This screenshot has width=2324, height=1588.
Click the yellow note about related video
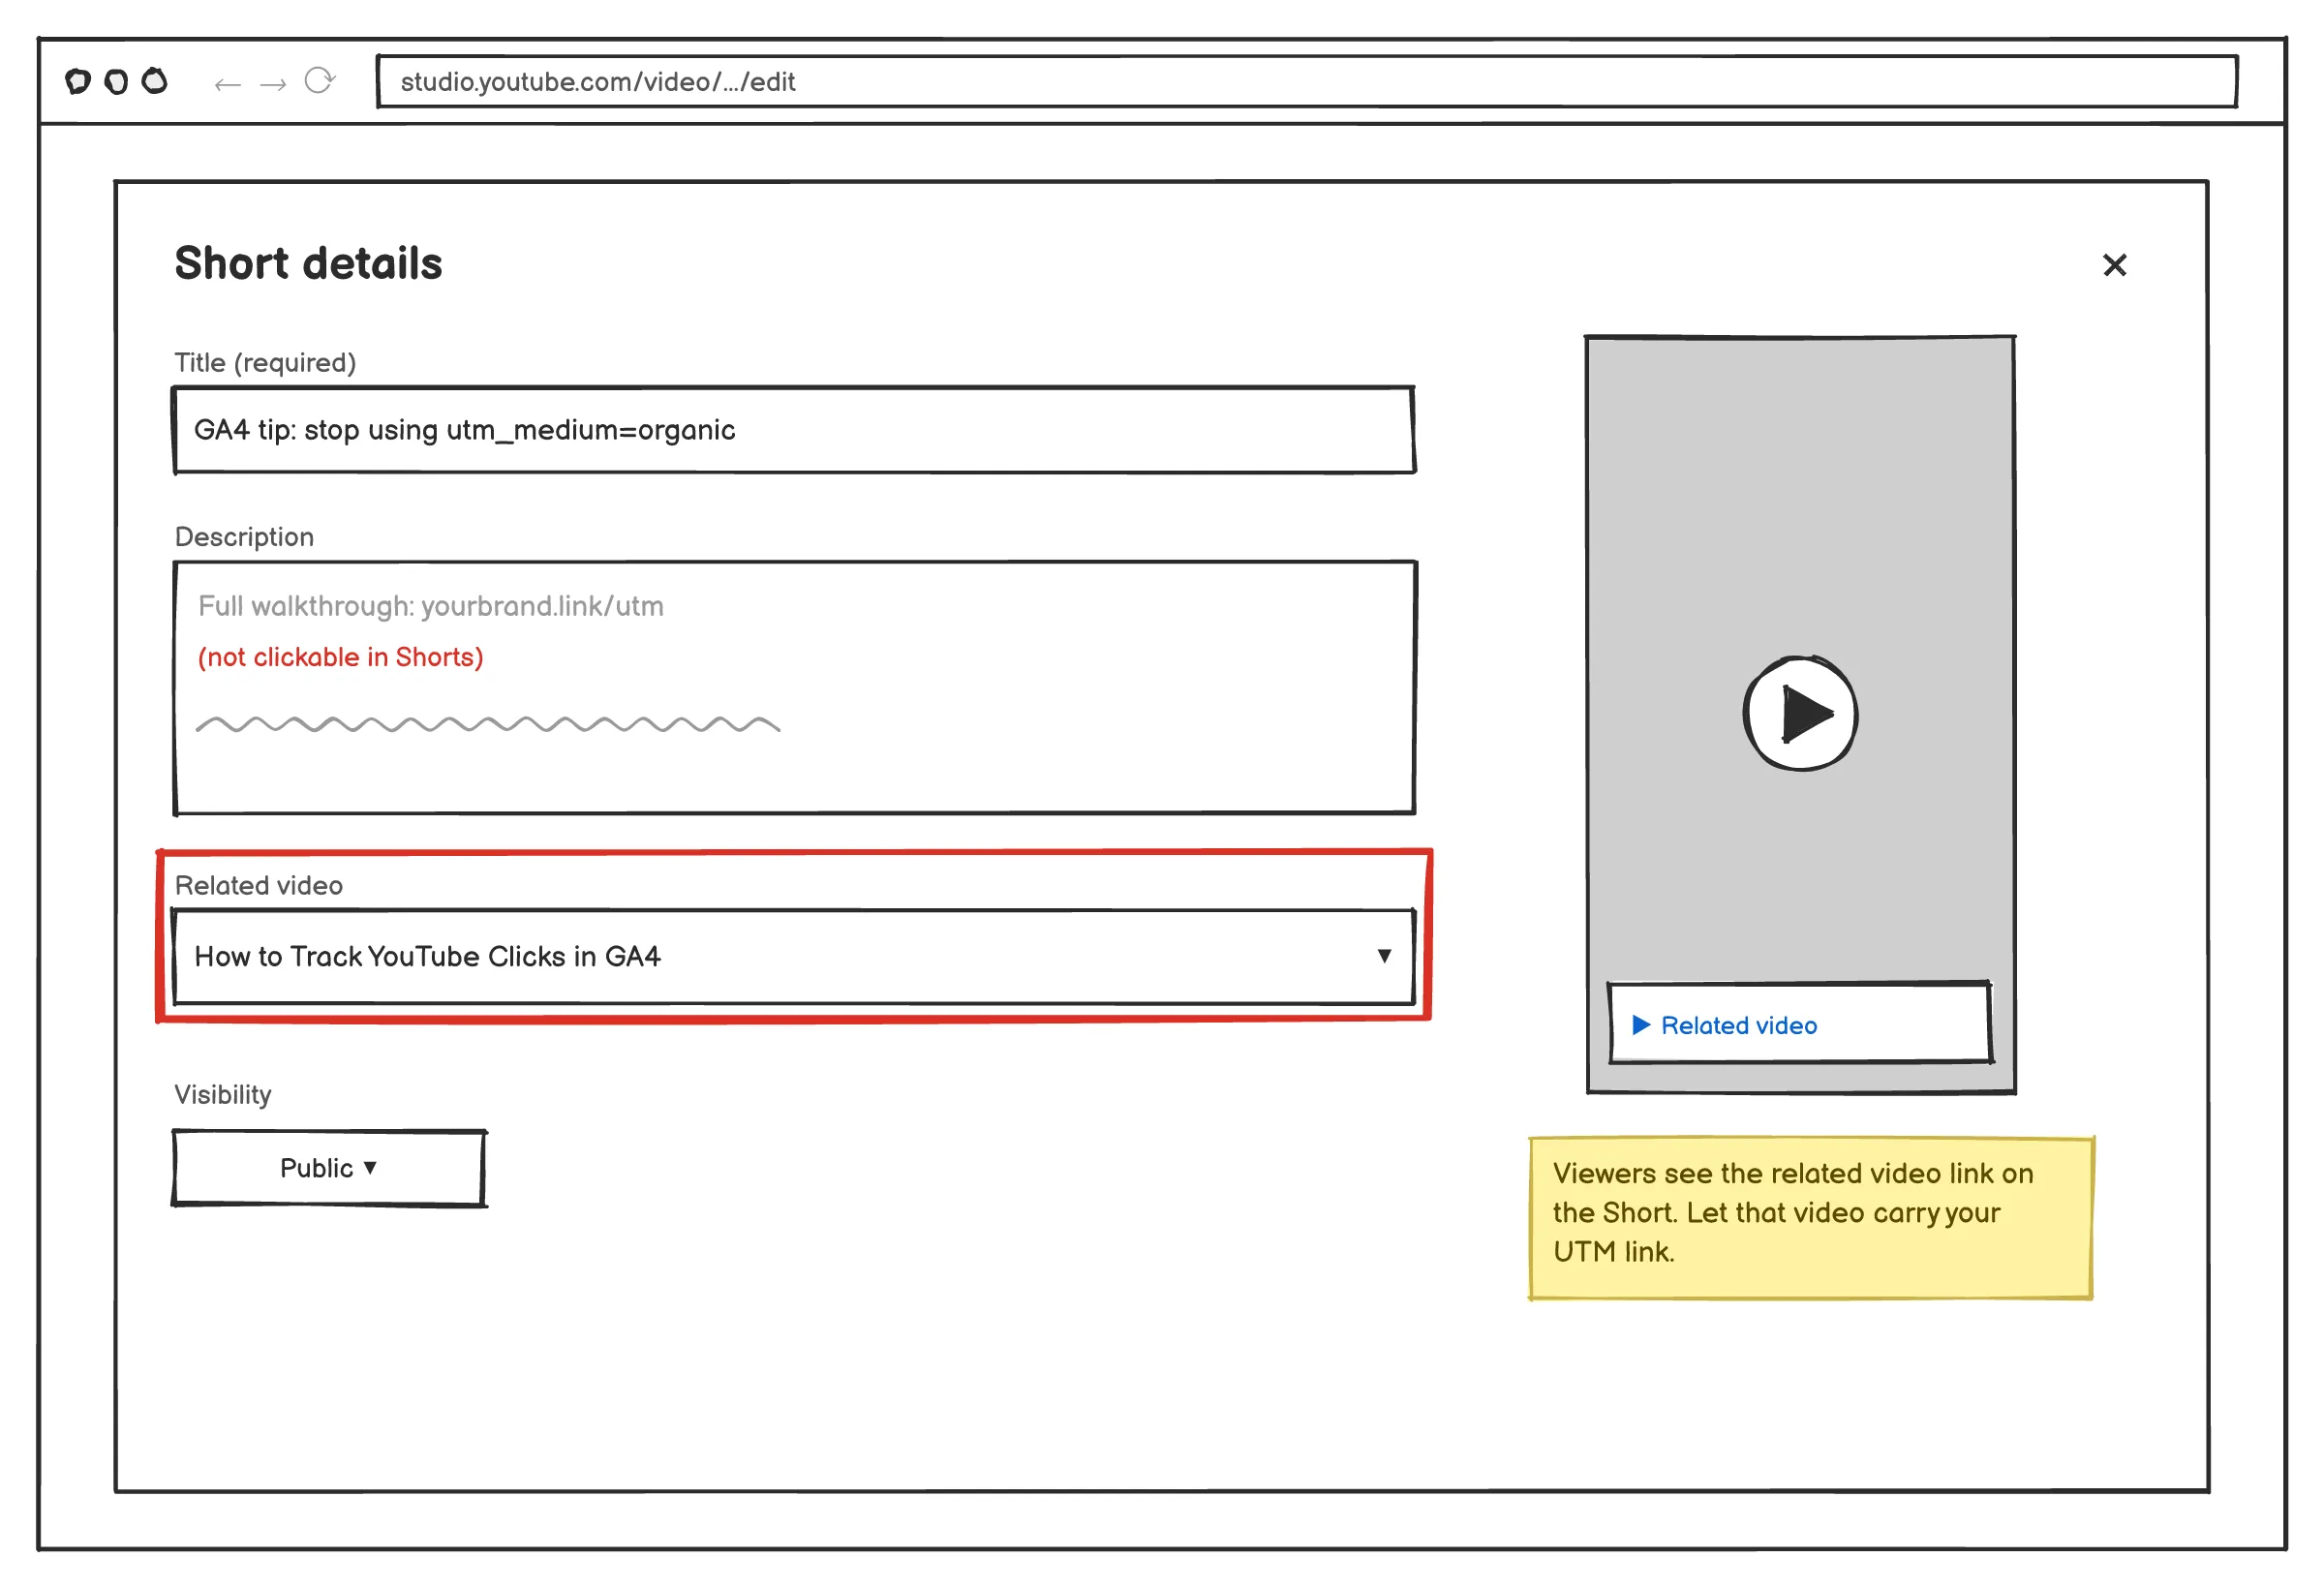pos(1811,1218)
